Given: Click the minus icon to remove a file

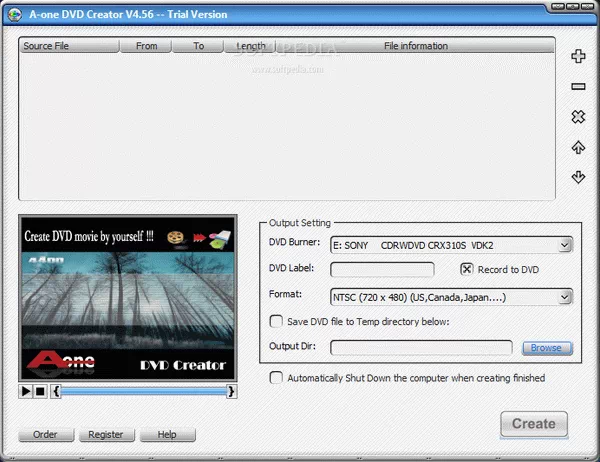Looking at the screenshot, I should 578,87.
